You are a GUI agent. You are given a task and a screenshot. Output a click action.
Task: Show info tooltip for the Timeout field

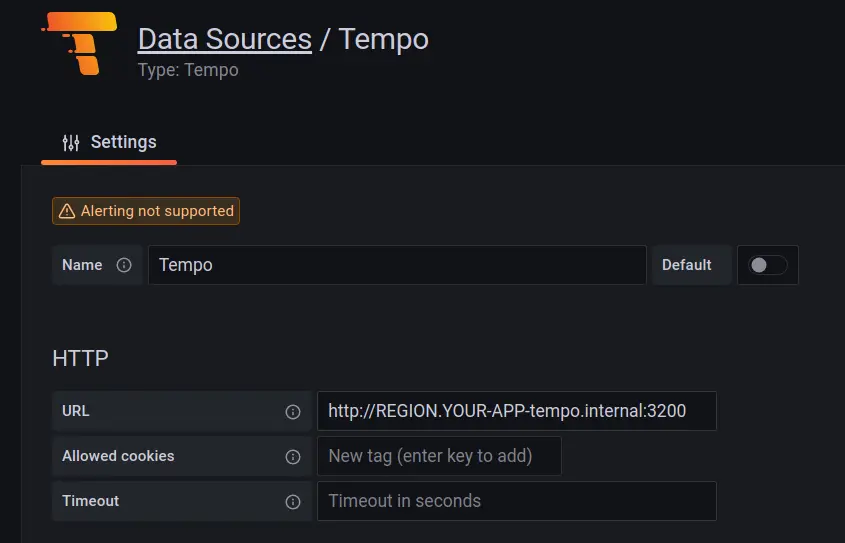coord(293,501)
